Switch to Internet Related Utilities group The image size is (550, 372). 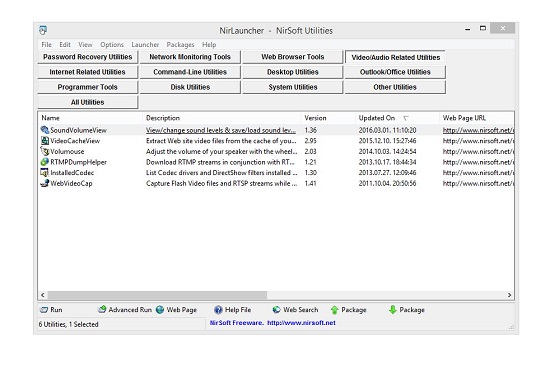[88, 72]
